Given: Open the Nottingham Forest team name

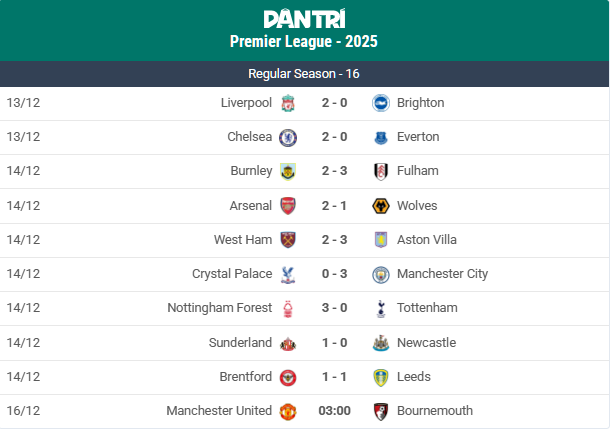Looking at the screenshot, I should 219,308.
